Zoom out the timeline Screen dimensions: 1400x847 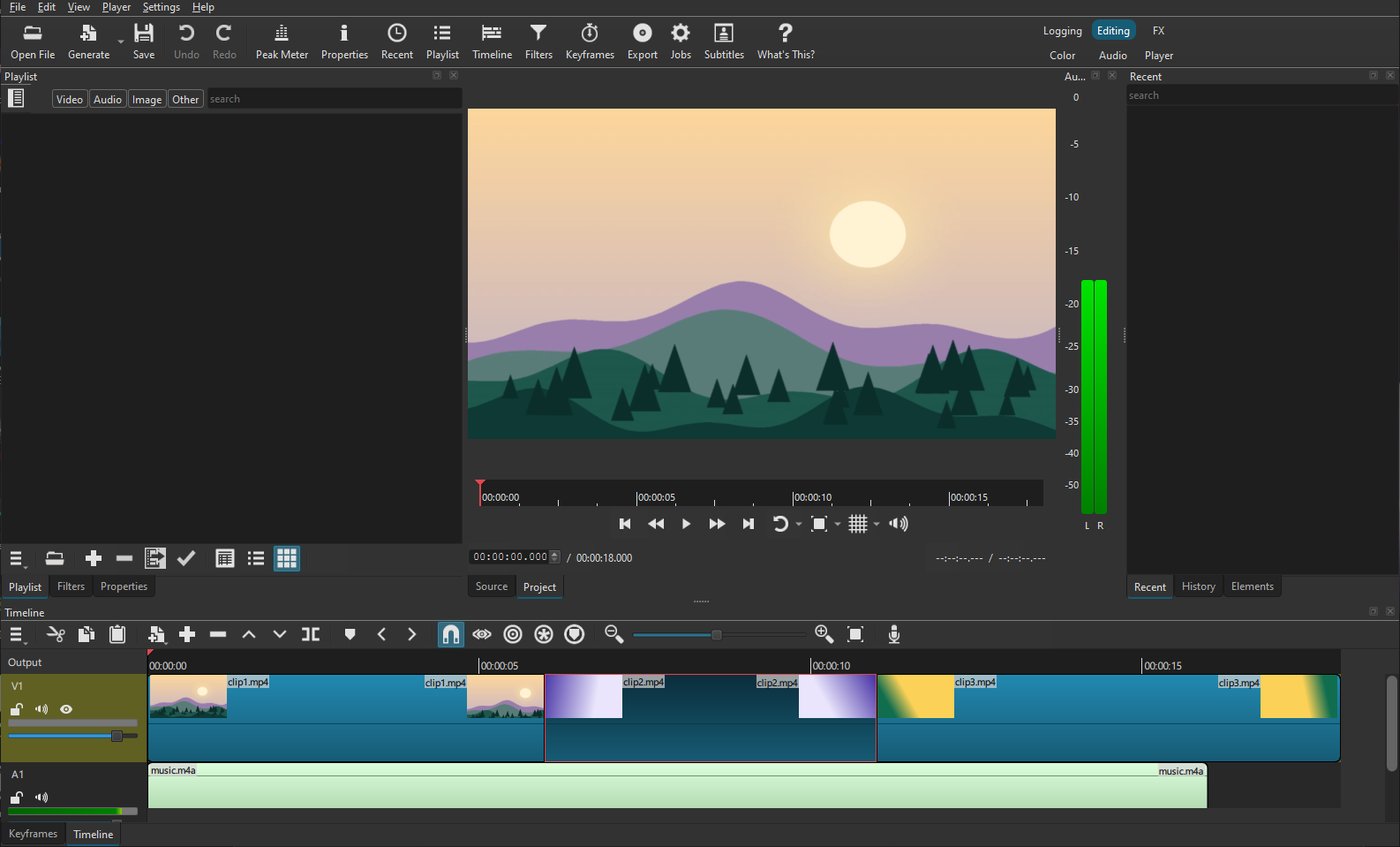point(614,634)
